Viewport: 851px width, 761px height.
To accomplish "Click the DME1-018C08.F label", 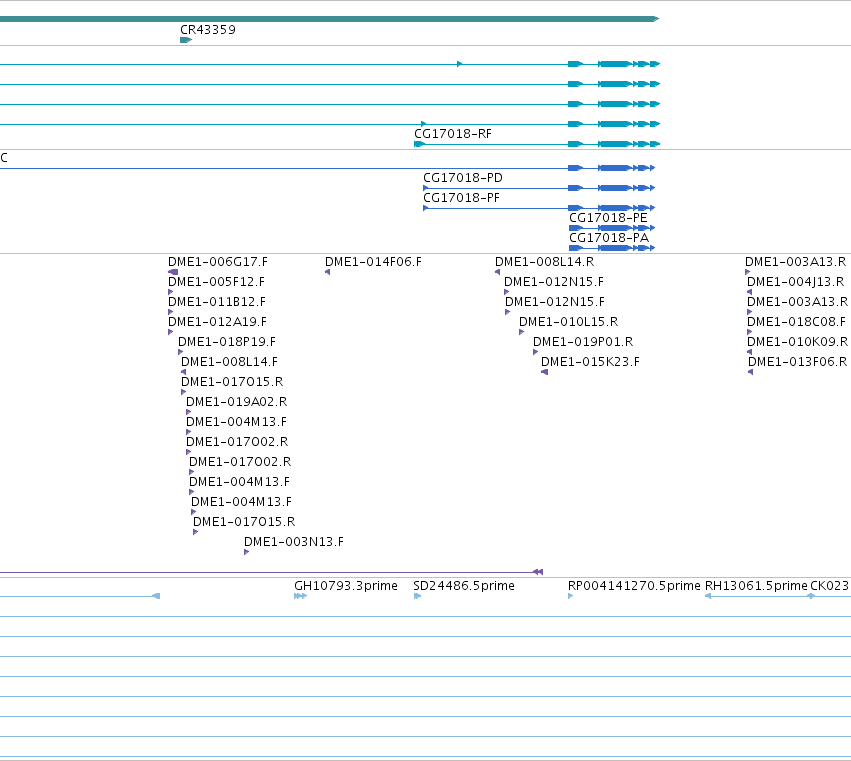I will [796, 322].
